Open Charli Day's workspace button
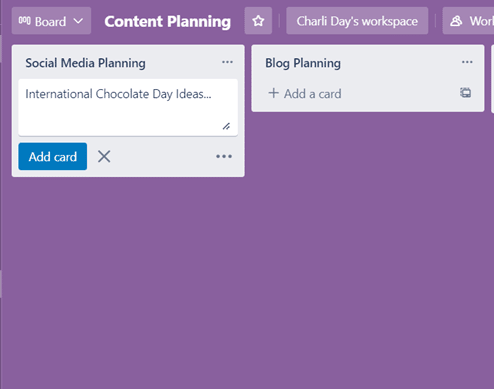 357,21
